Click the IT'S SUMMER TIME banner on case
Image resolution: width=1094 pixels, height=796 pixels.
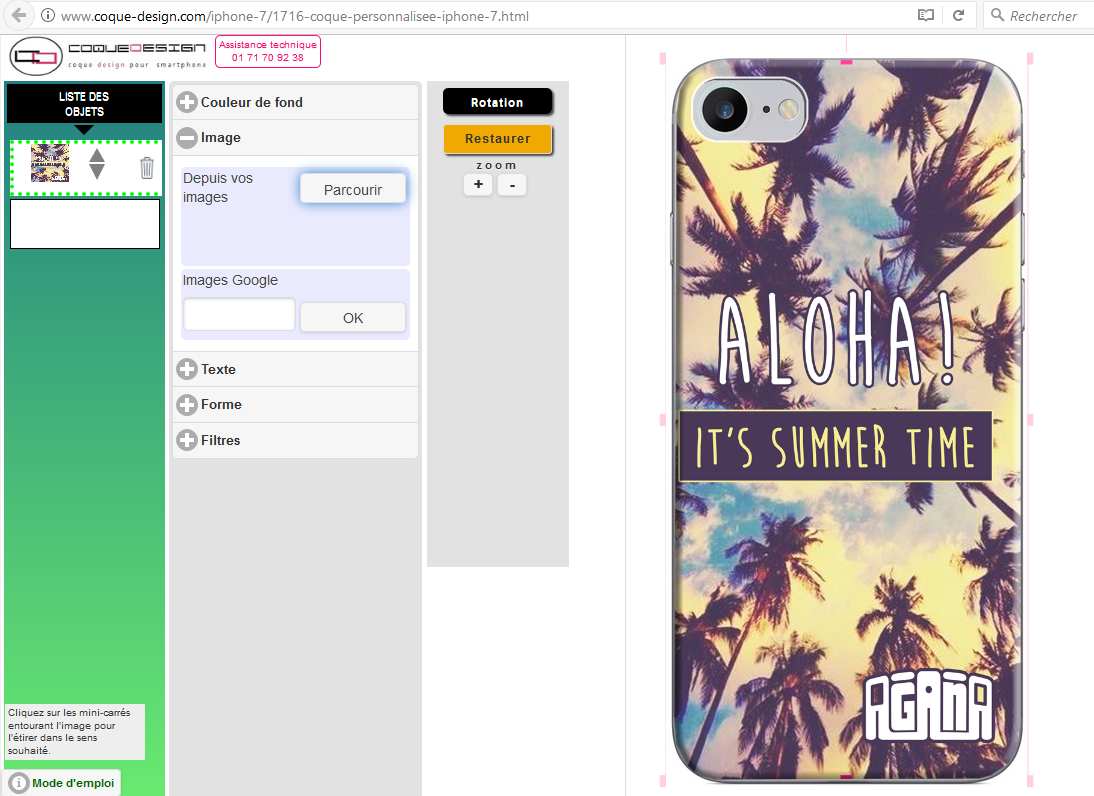[x=835, y=446]
